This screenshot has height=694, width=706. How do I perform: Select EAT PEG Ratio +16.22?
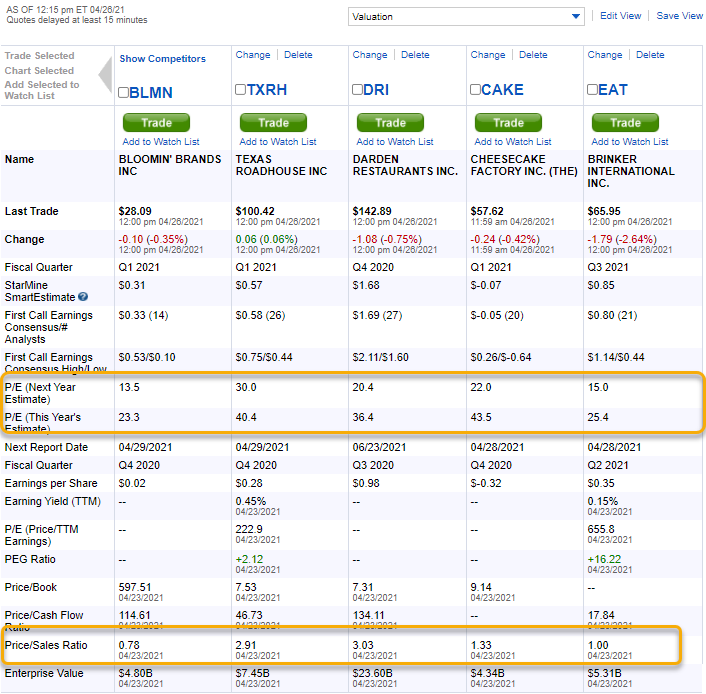point(604,559)
